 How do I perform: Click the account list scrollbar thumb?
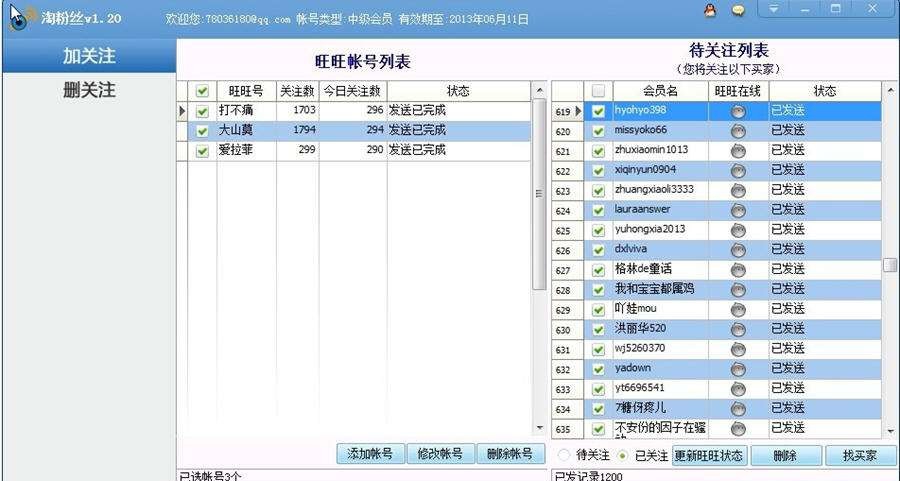pyautogui.click(x=539, y=194)
